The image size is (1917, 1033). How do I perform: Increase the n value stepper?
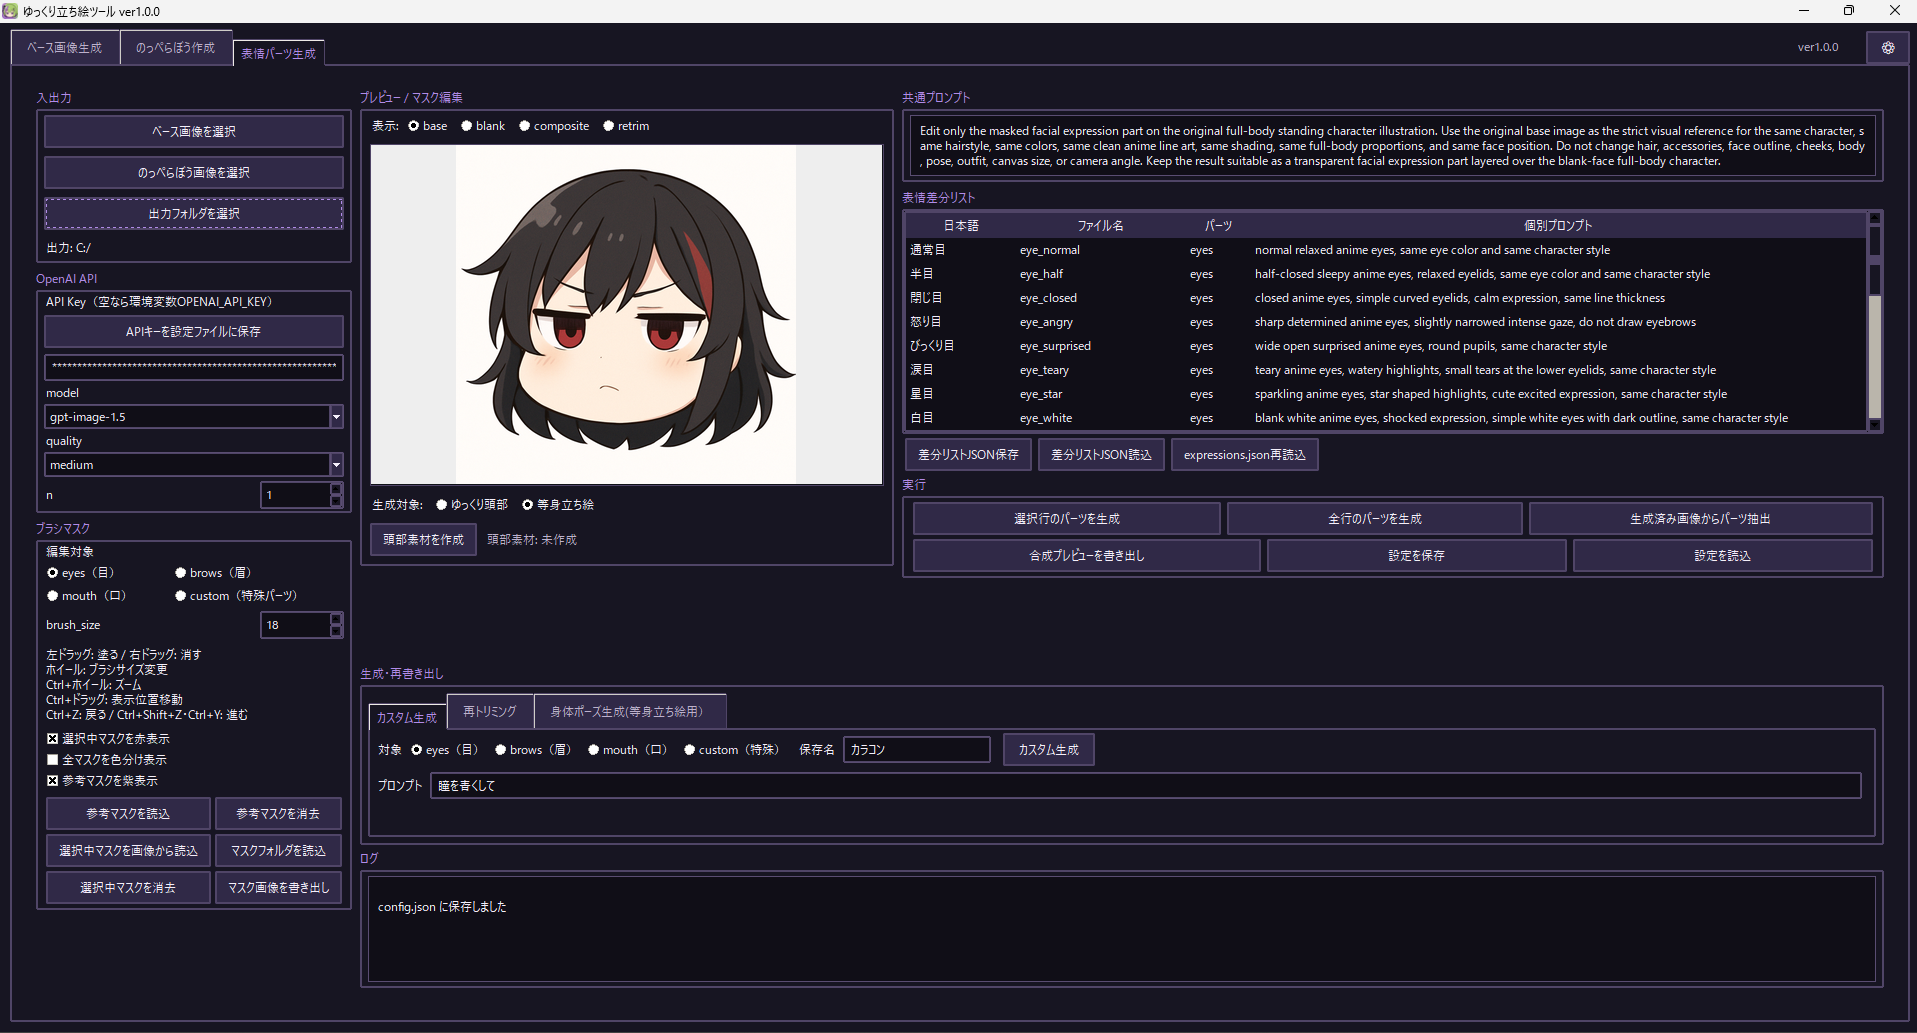pos(336,489)
